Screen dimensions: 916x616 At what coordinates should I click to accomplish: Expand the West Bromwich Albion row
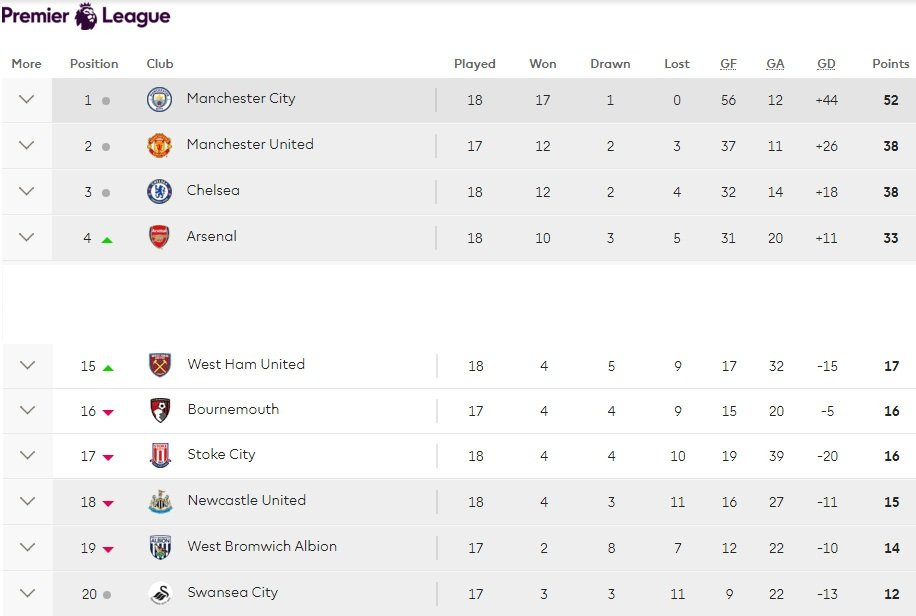point(27,547)
